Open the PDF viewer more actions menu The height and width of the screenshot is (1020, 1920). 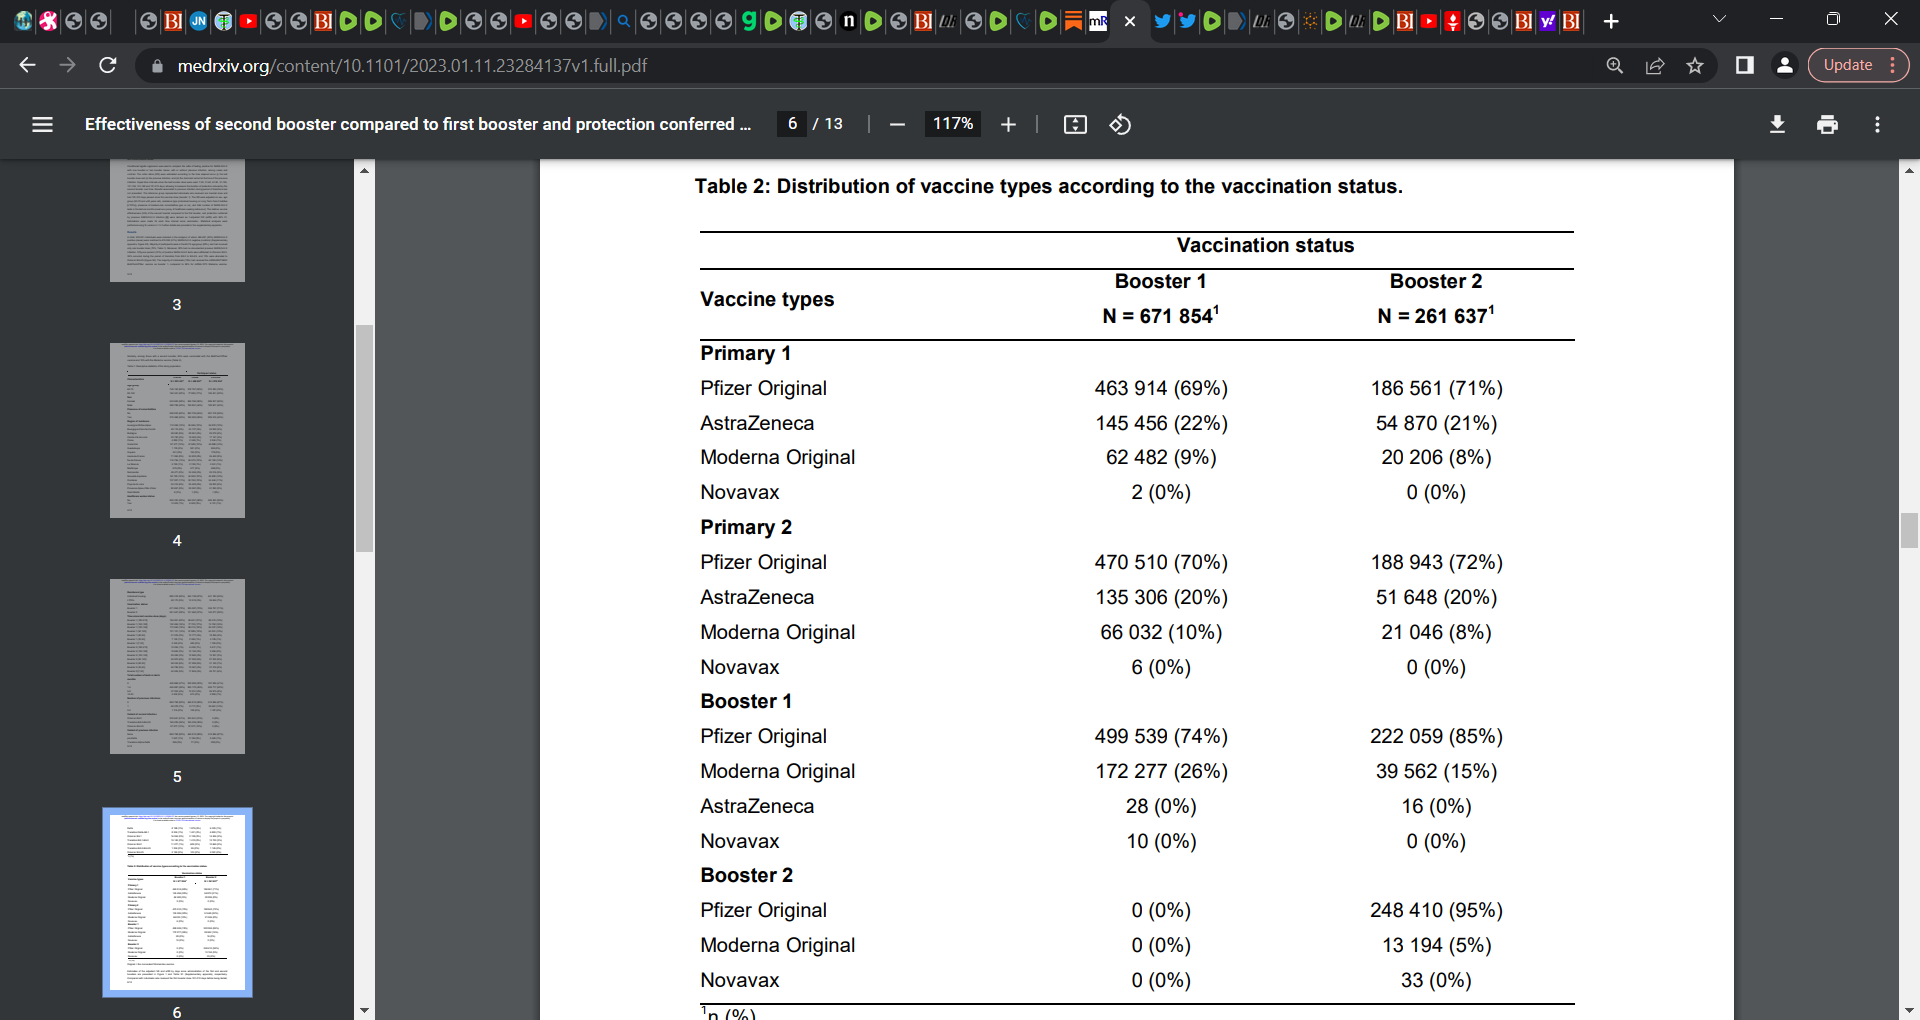1877,124
